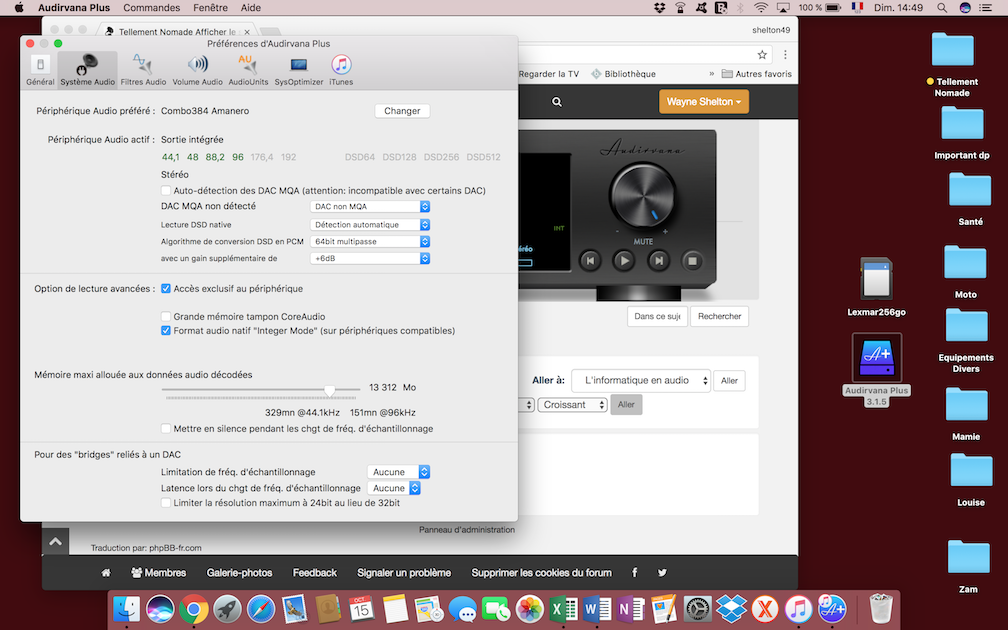This screenshot has height=630, width=1008.
Task: Open Audirvana Plus from the Dock
Action: click(832, 608)
